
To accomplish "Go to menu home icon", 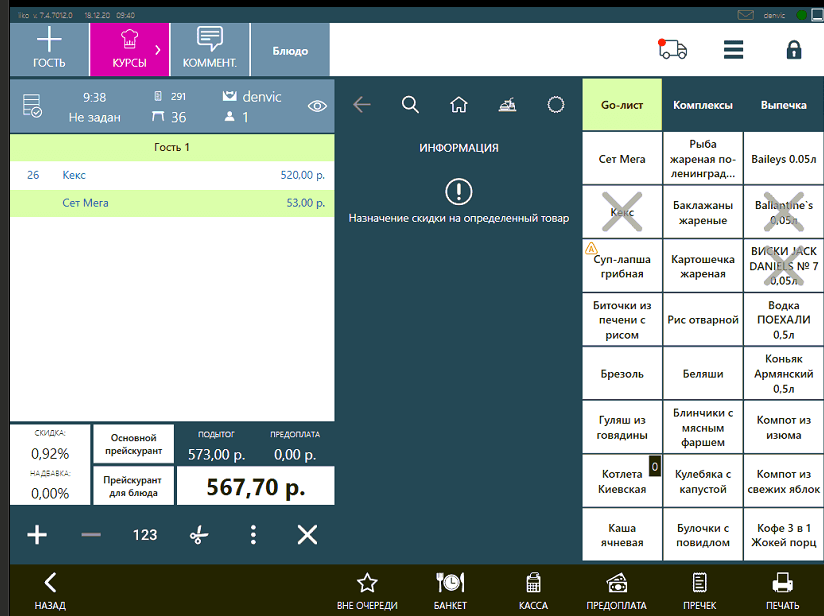I will [x=459, y=105].
